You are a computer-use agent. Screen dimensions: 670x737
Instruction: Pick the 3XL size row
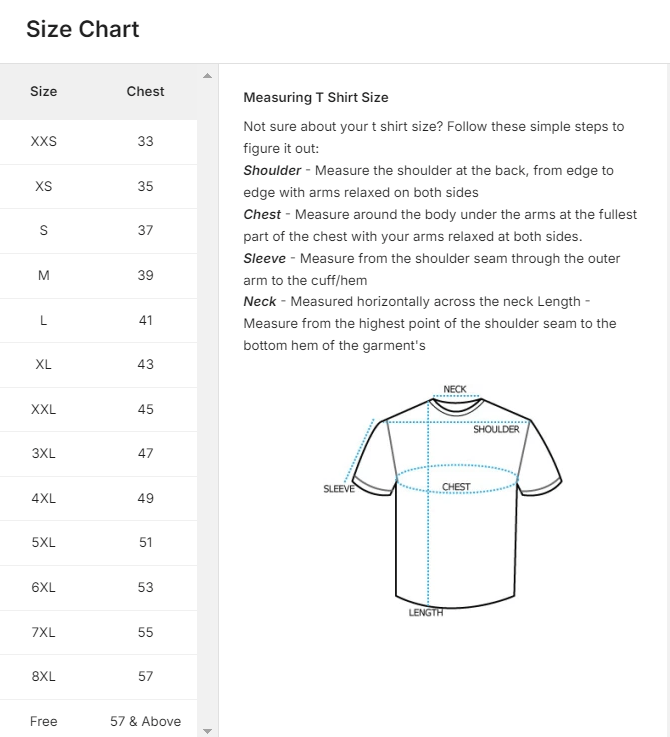[98, 453]
